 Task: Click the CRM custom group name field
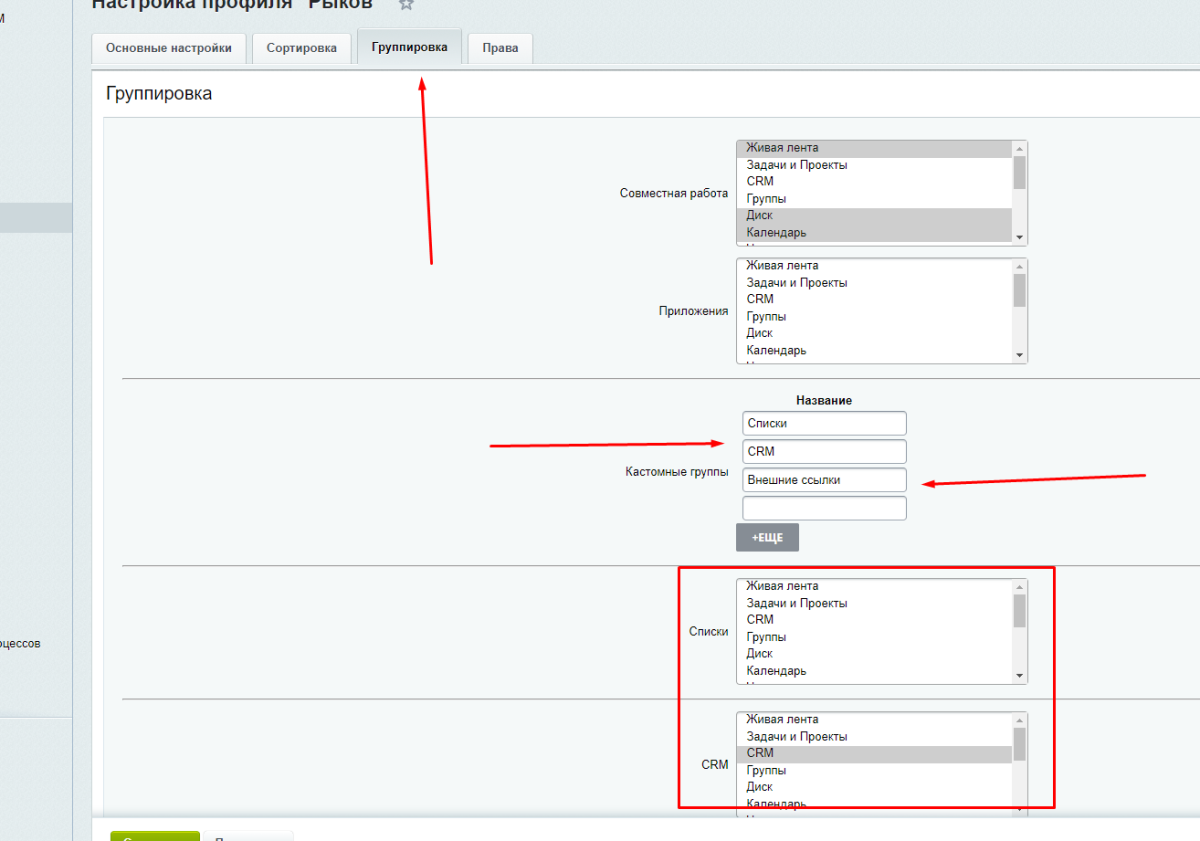coord(824,452)
